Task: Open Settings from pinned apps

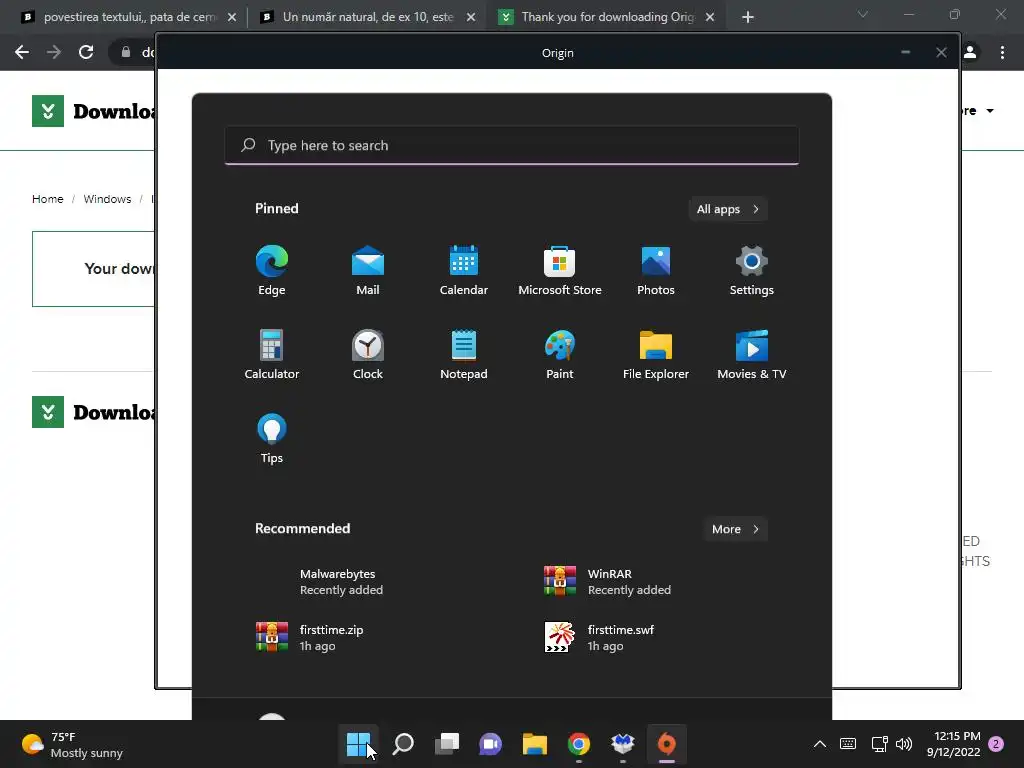Action: click(x=752, y=271)
